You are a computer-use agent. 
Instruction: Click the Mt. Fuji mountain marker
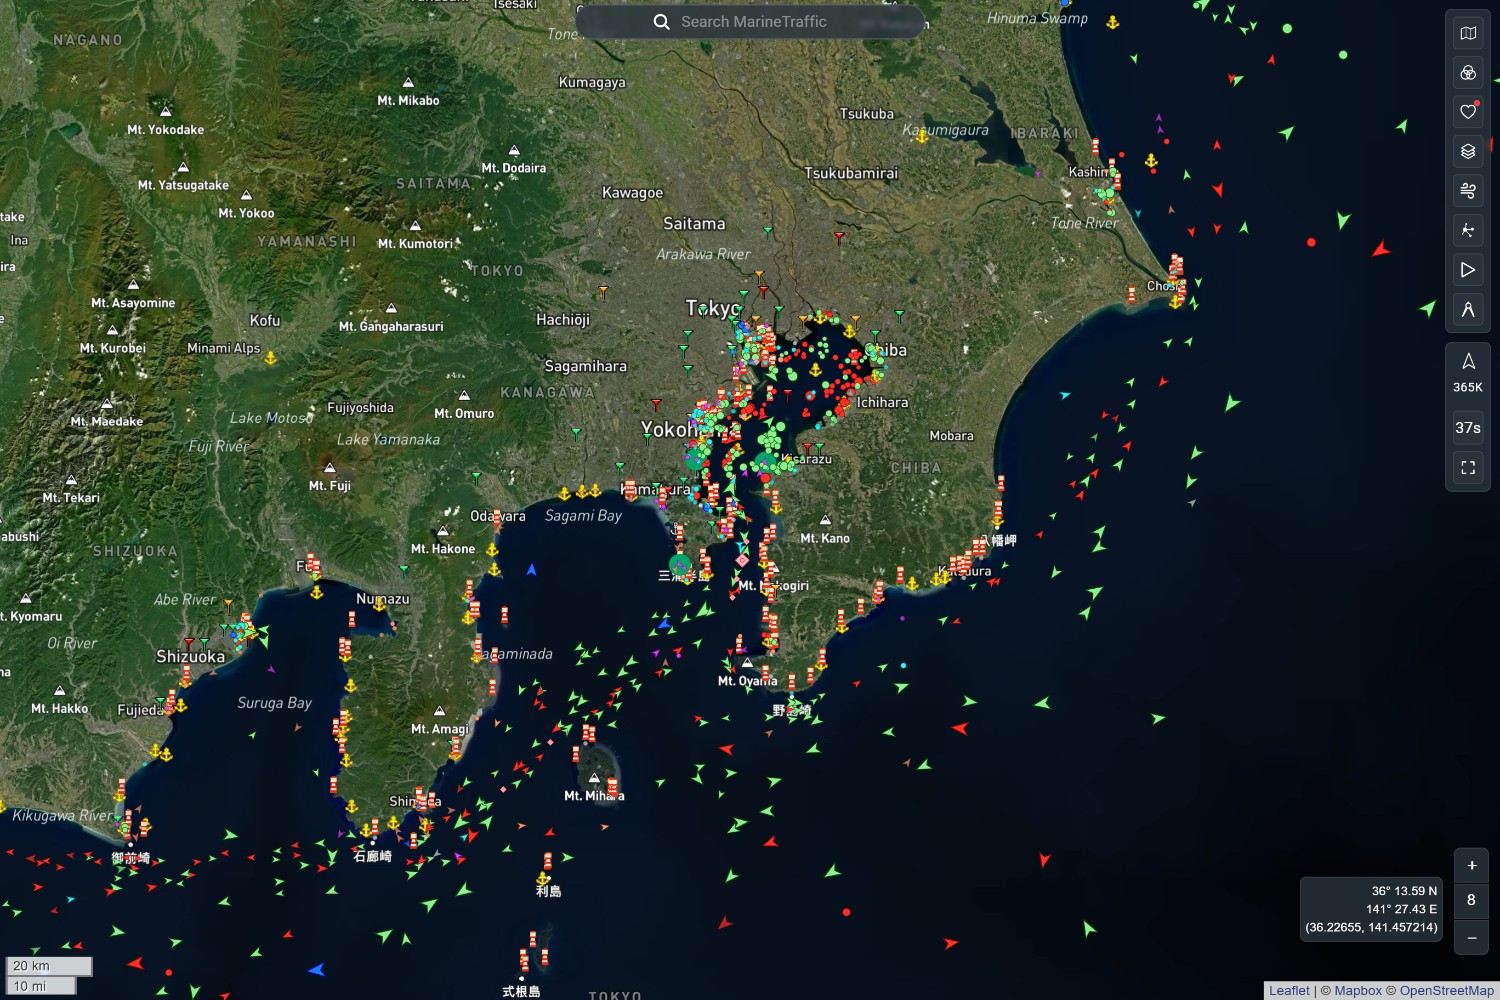pyautogui.click(x=329, y=468)
